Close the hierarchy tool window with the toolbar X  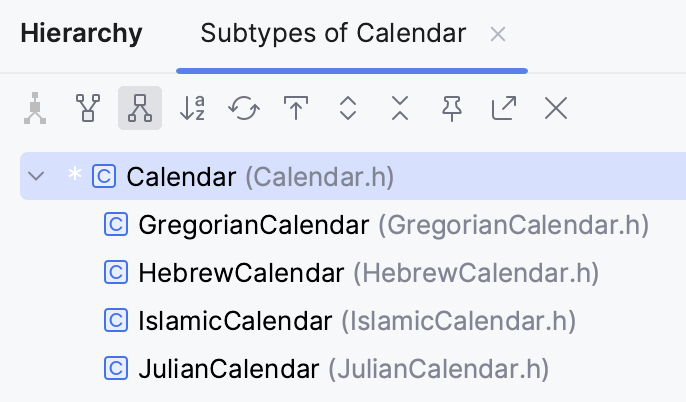tap(556, 108)
